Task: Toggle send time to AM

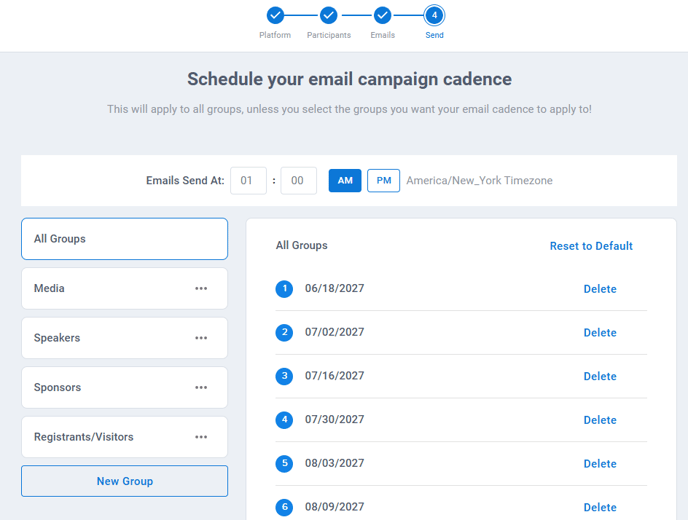Action: pos(345,180)
